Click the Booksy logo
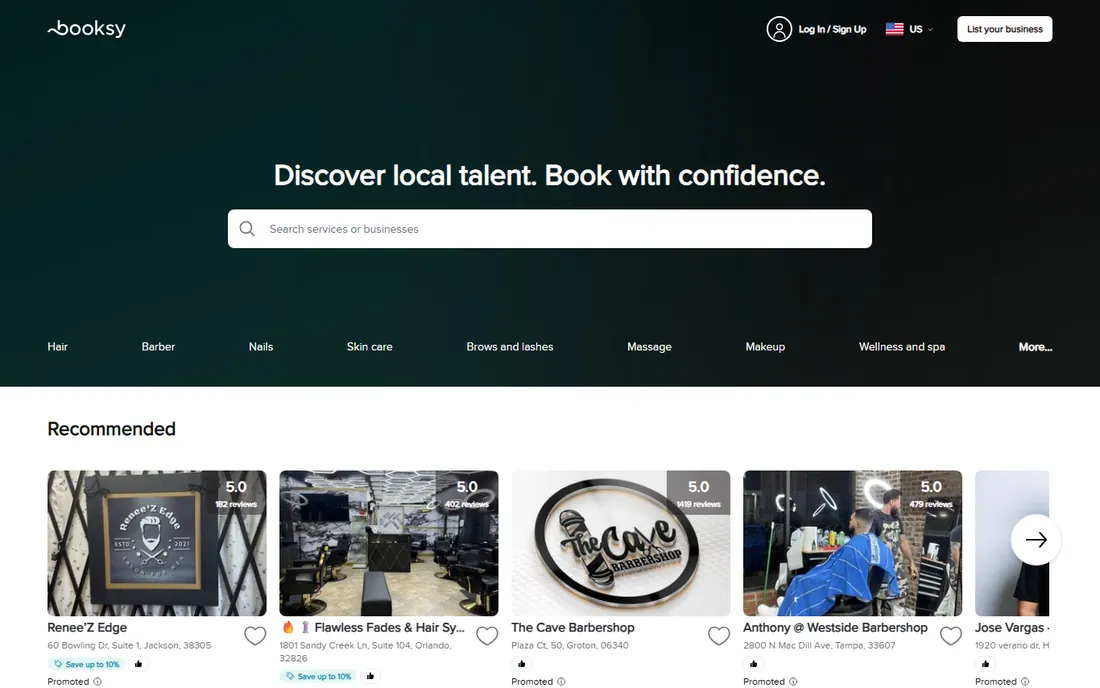The height and width of the screenshot is (688, 1100). point(86,29)
